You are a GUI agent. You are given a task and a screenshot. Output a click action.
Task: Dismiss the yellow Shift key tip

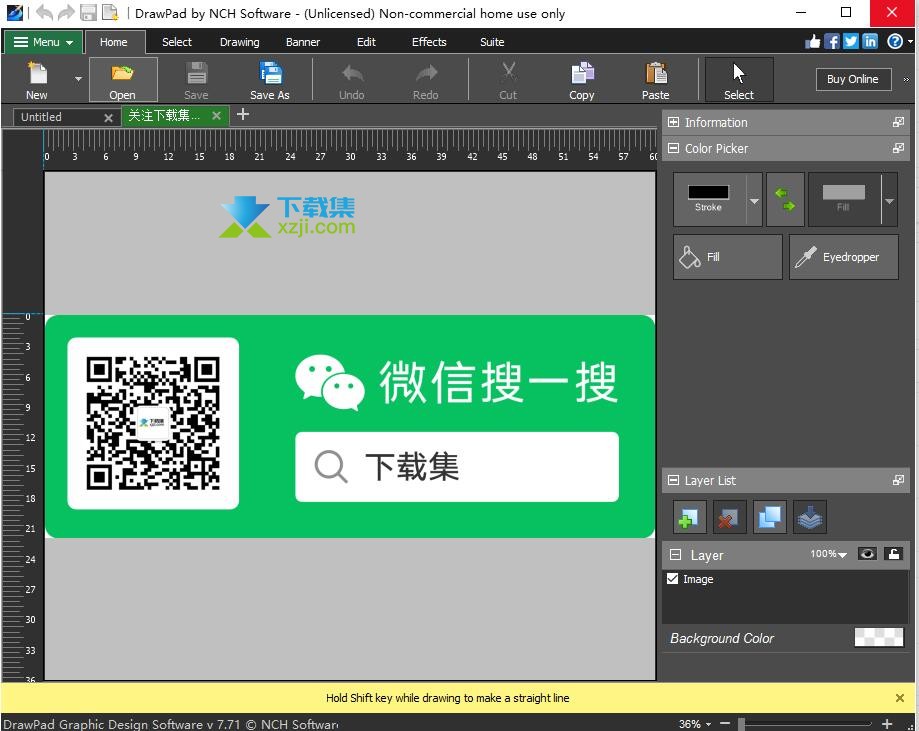[x=900, y=698]
